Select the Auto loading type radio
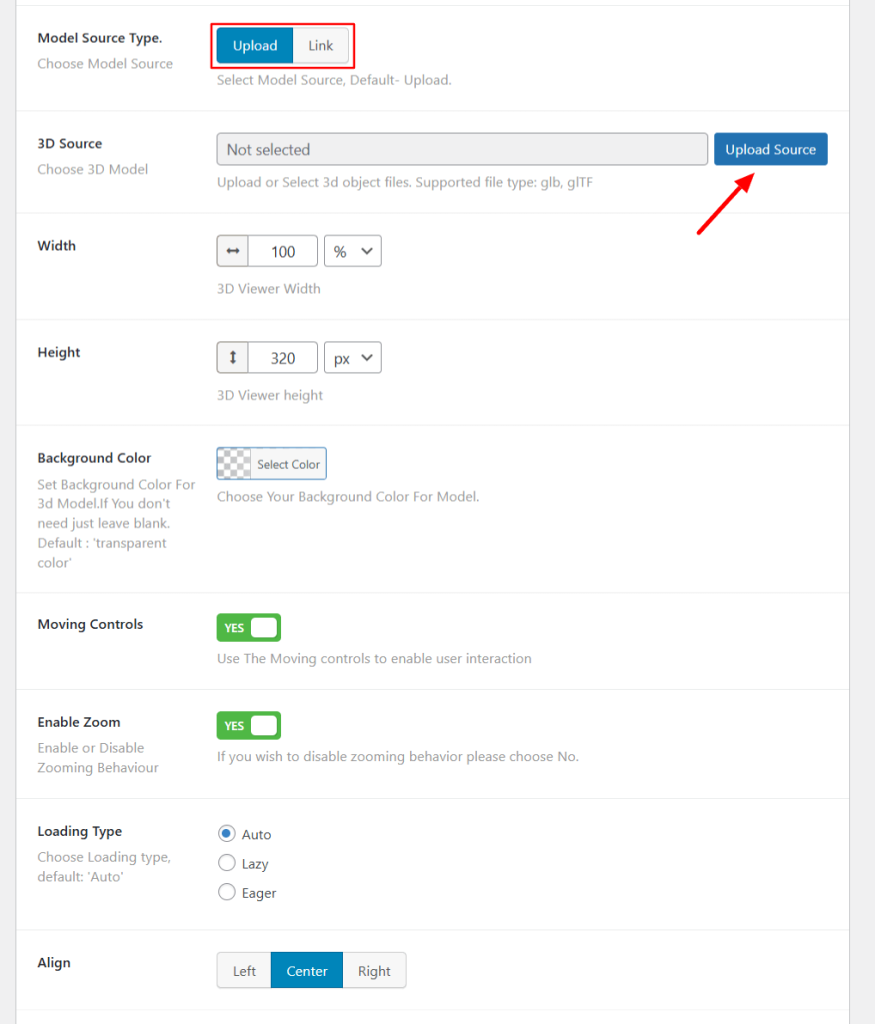This screenshot has height=1024, width=875. 227,834
